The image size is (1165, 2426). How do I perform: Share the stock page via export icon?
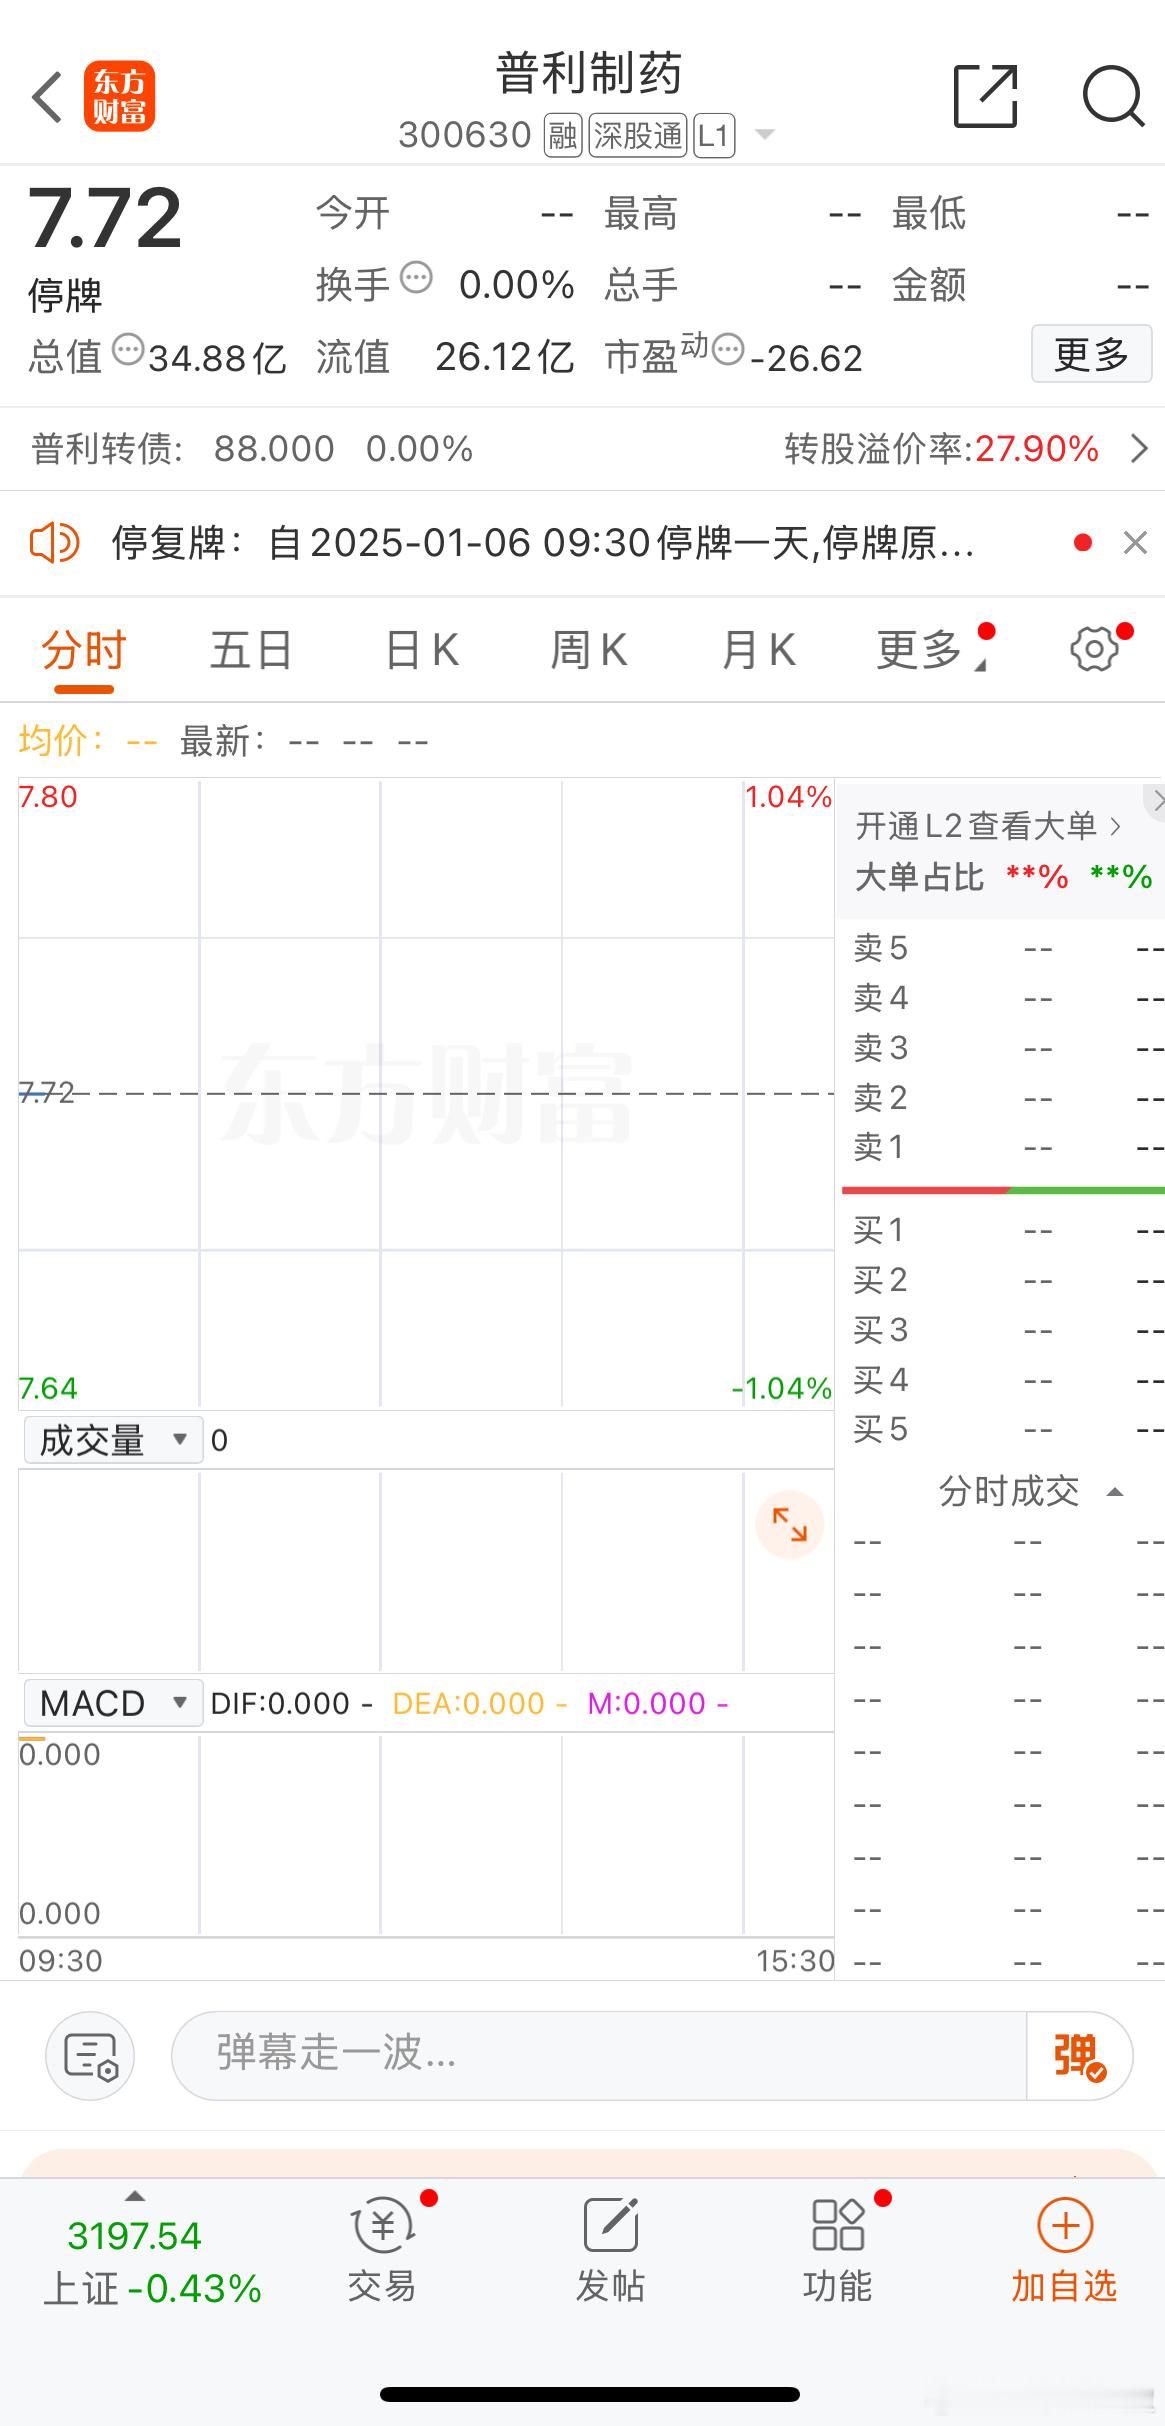[x=986, y=97]
